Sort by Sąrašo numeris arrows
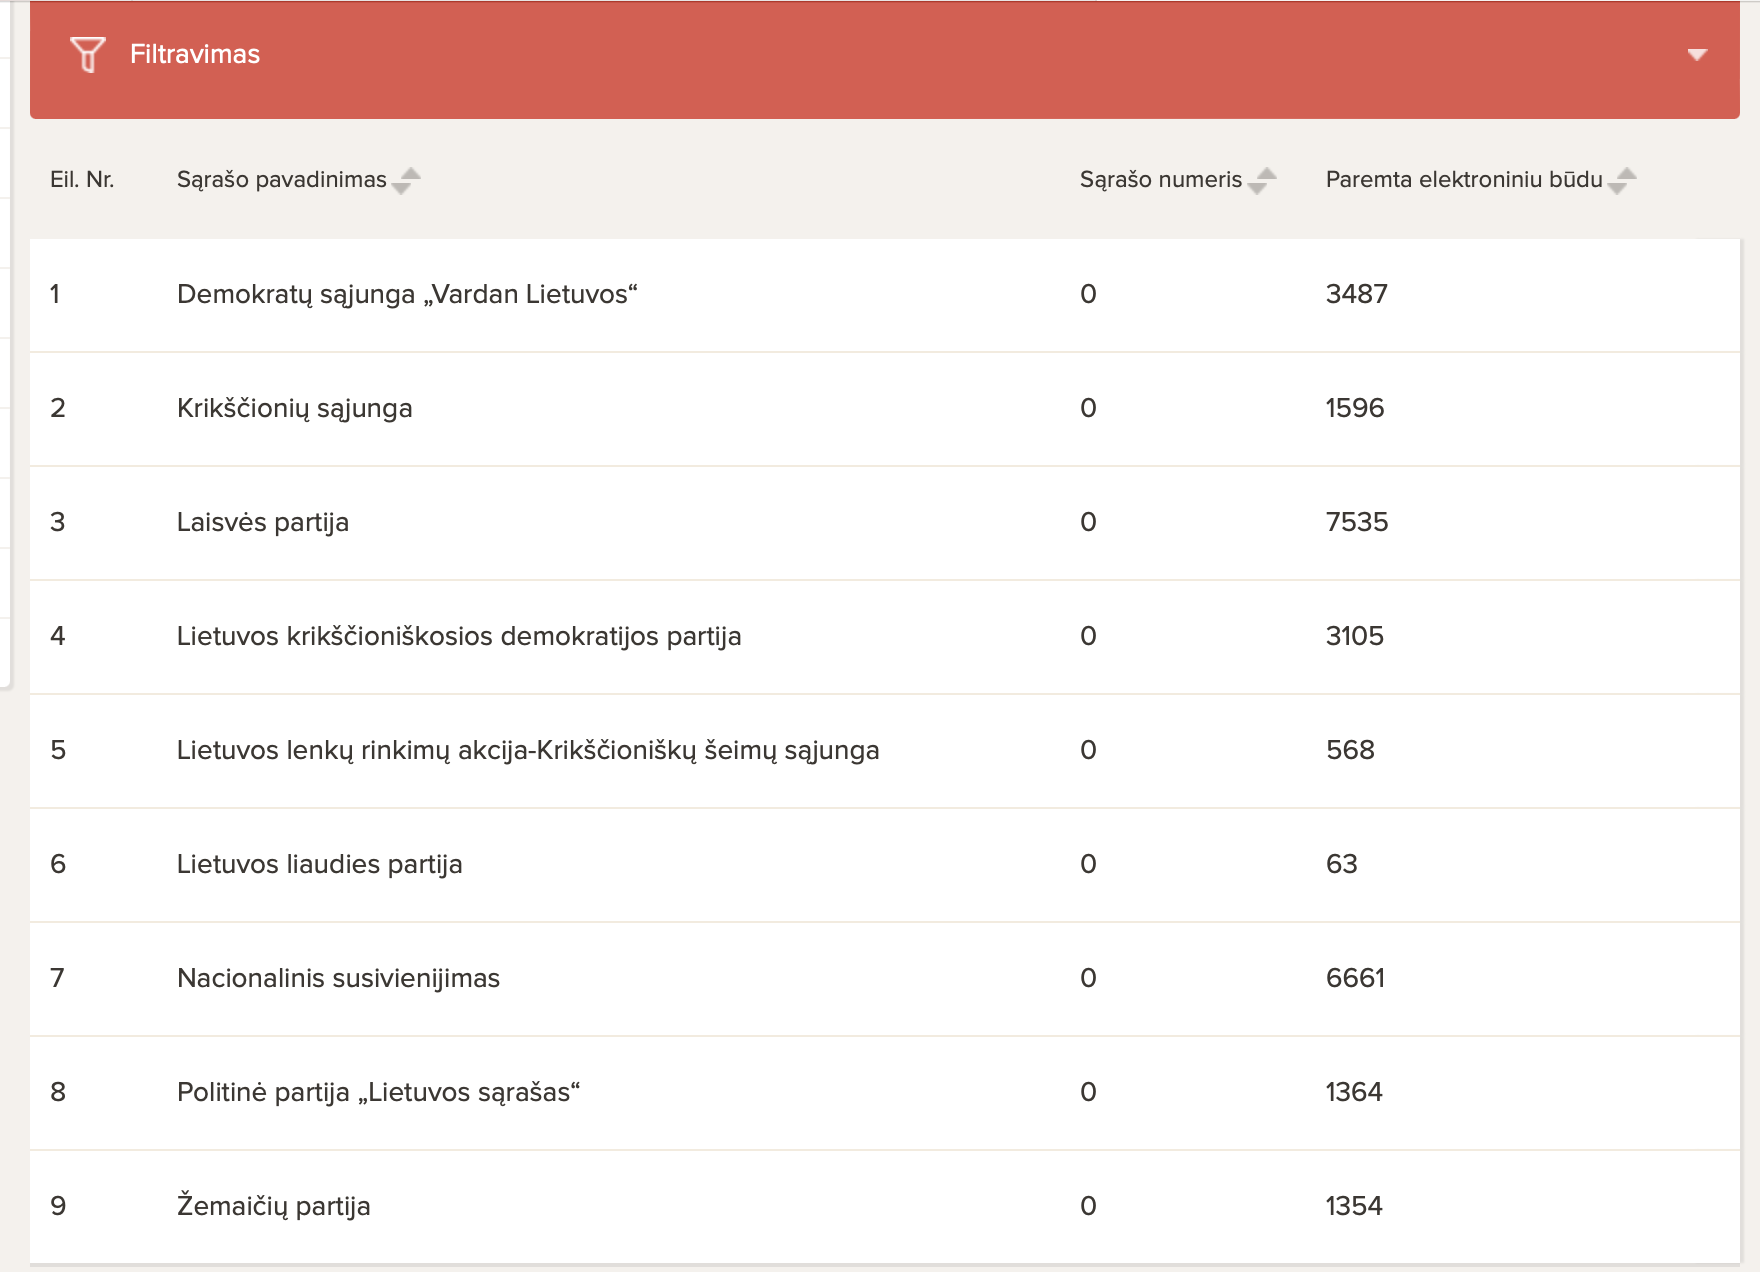This screenshot has width=1760, height=1272. [x=1264, y=180]
